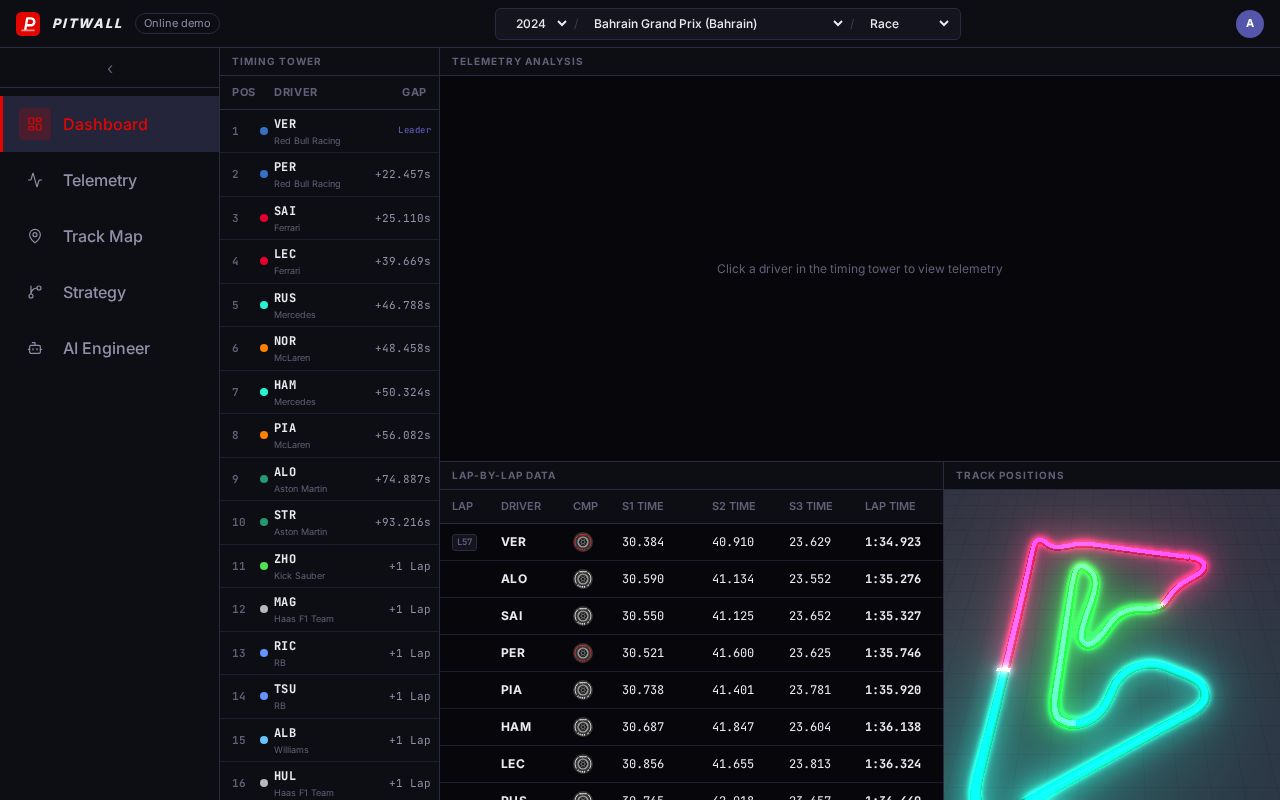Viewport: 1280px width, 800px height.
Task: Click the S1 TIME column header
Action: (x=643, y=506)
